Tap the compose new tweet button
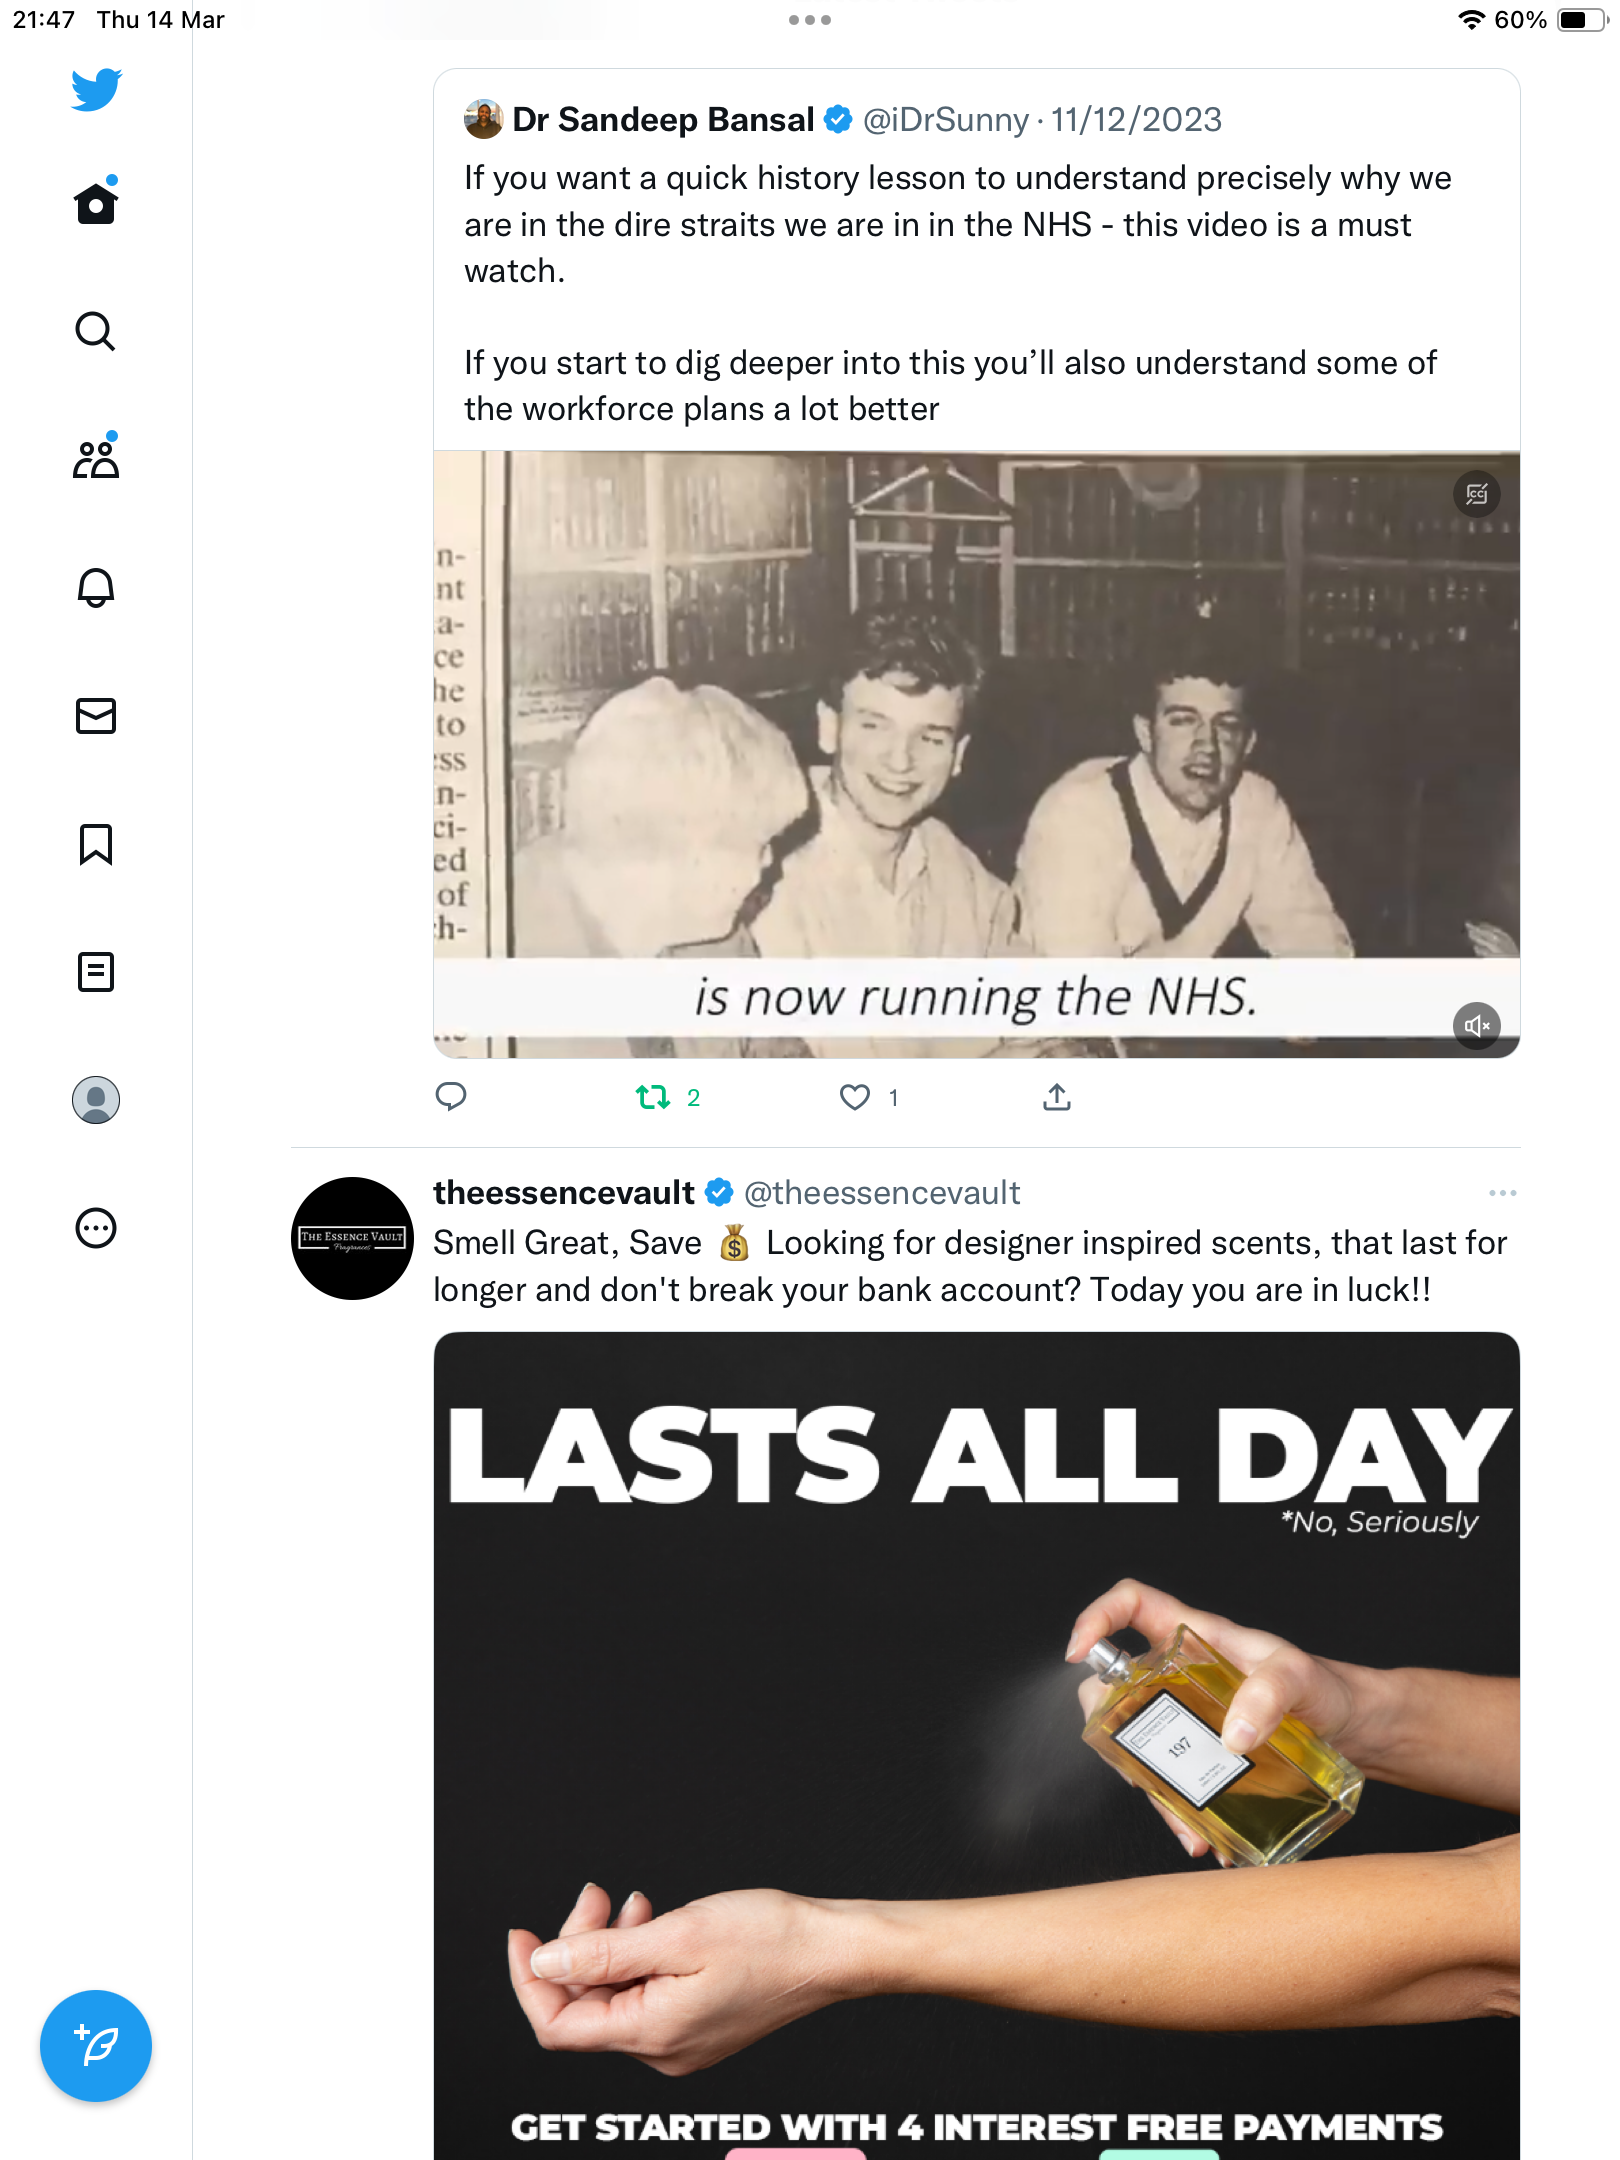 (96, 2046)
